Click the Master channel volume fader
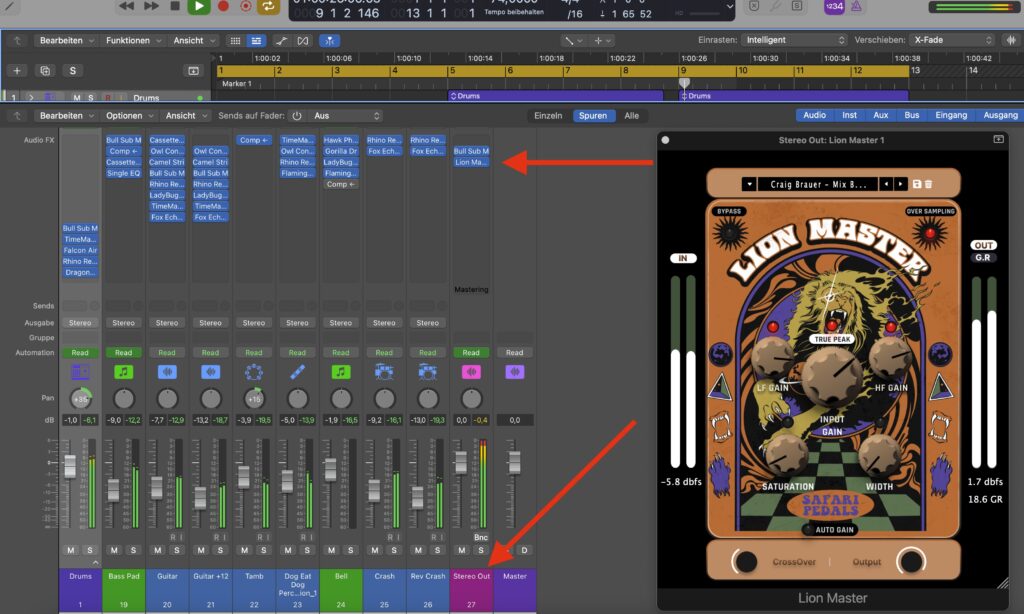 515,461
